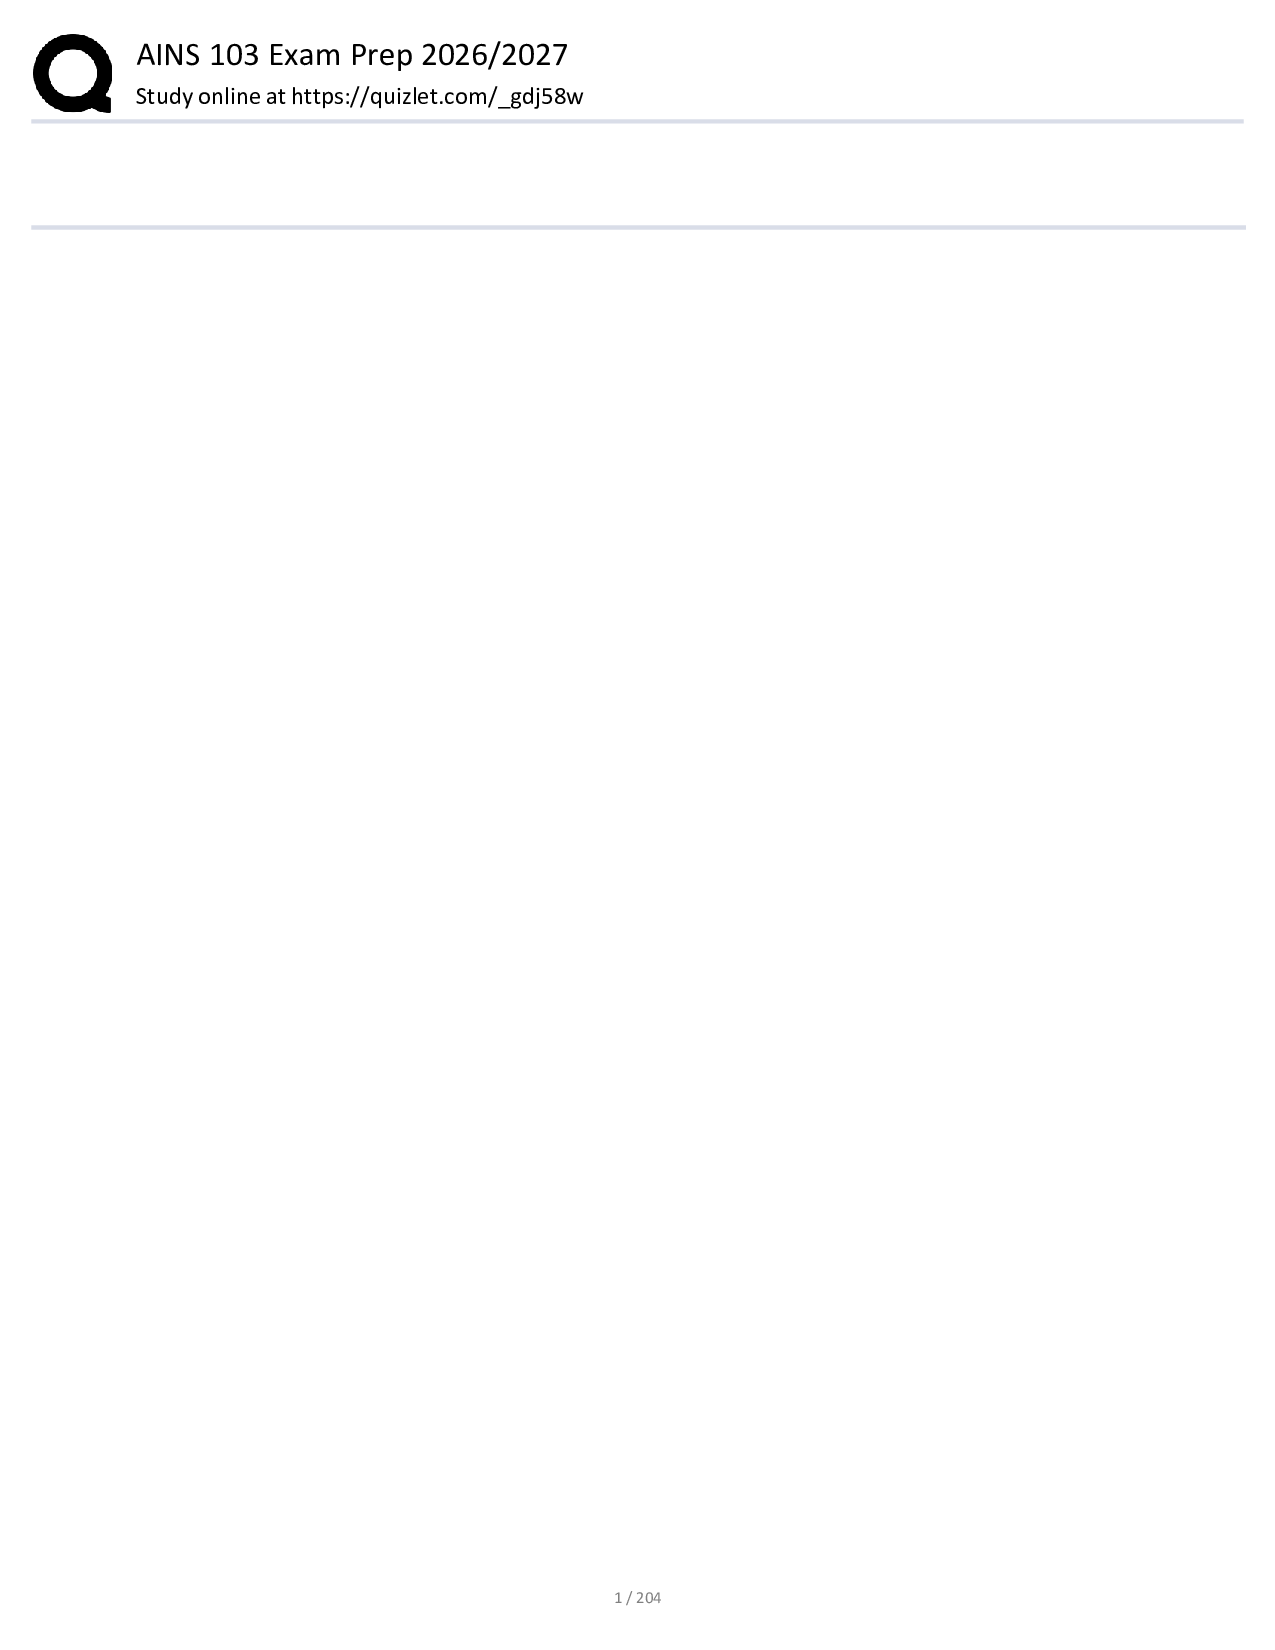Open the quizlet.com study link
The image size is (1275, 1650).
(x=437, y=97)
